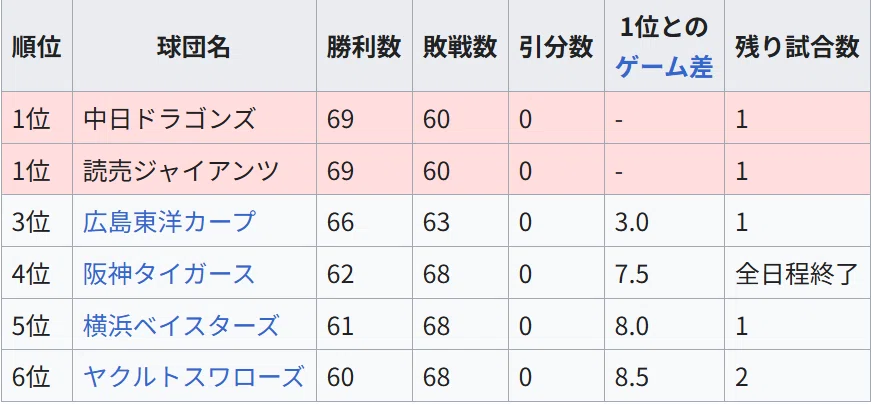Image resolution: width=871 pixels, height=405 pixels.
Task: Click the 球団名 column header
Action: point(194,46)
